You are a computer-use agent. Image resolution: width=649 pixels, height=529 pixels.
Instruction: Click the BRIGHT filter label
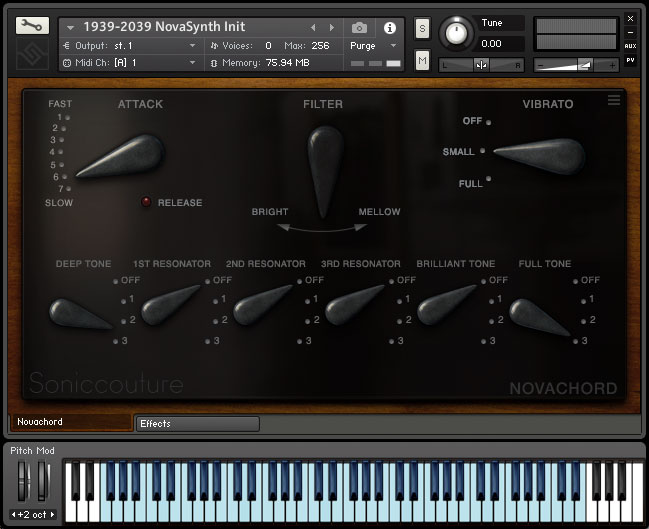point(270,212)
